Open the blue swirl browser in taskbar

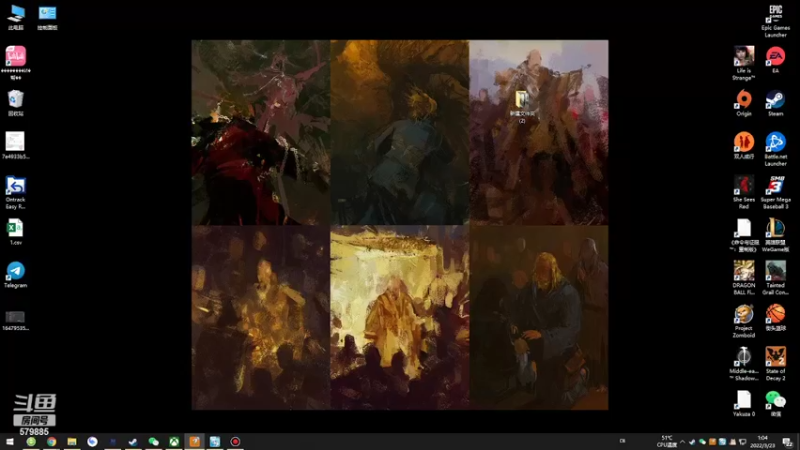(x=92, y=441)
